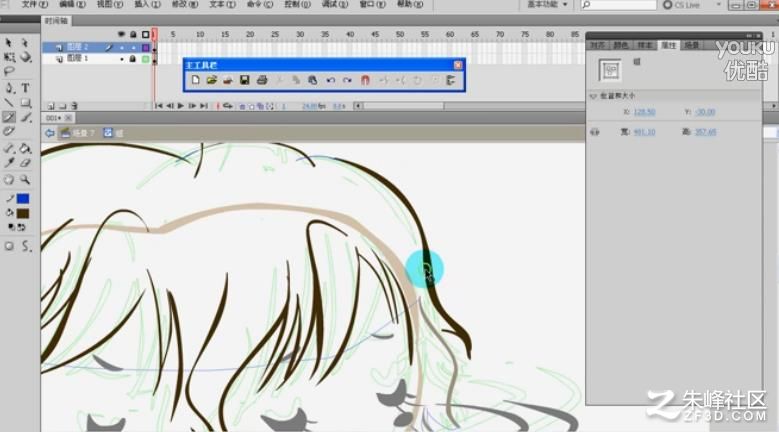
Task: Toggle show all layers as outlines header
Action: pyautogui.click(x=146, y=34)
